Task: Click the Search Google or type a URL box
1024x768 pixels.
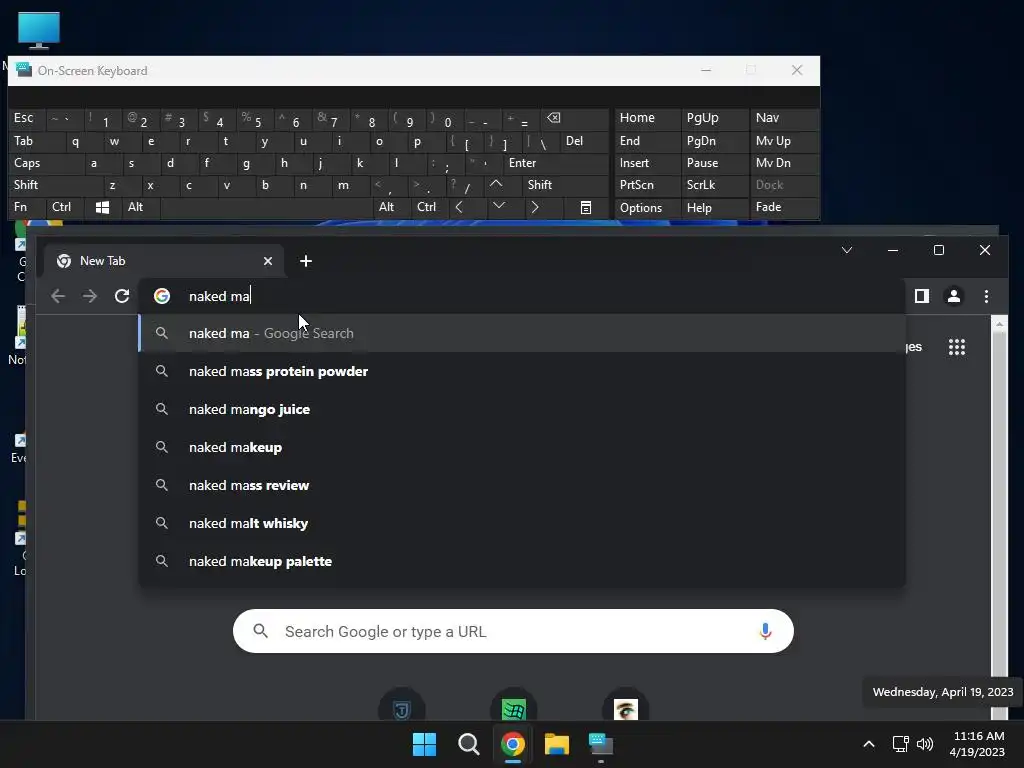Action: pyautogui.click(x=513, y=631)
